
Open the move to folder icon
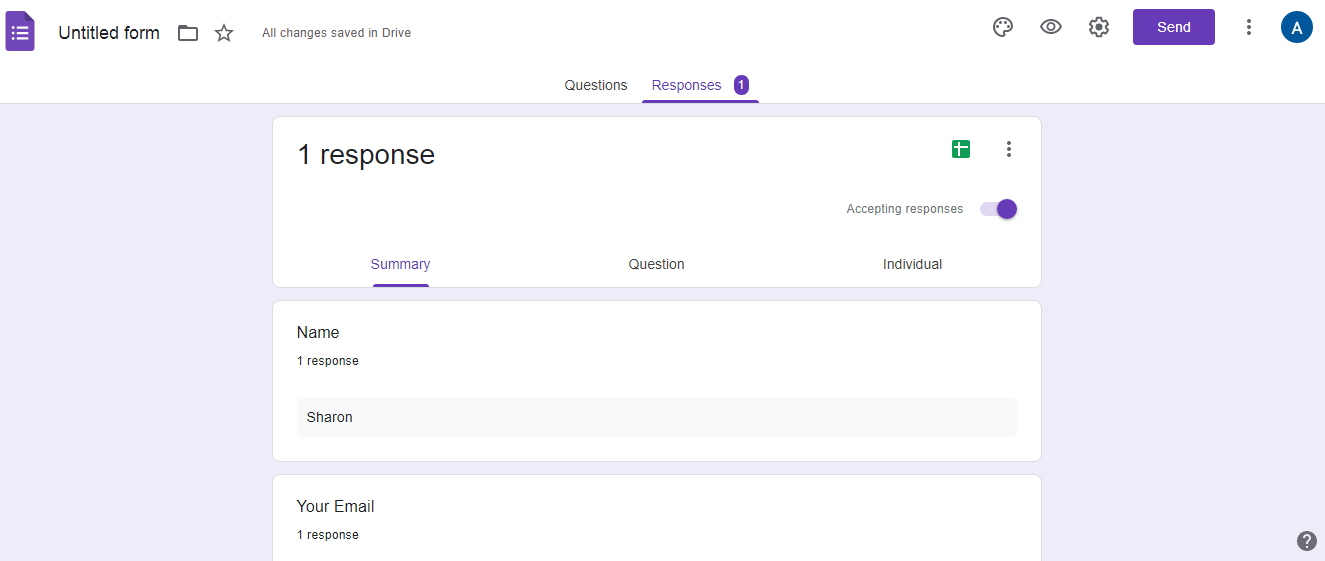[188, 33]
